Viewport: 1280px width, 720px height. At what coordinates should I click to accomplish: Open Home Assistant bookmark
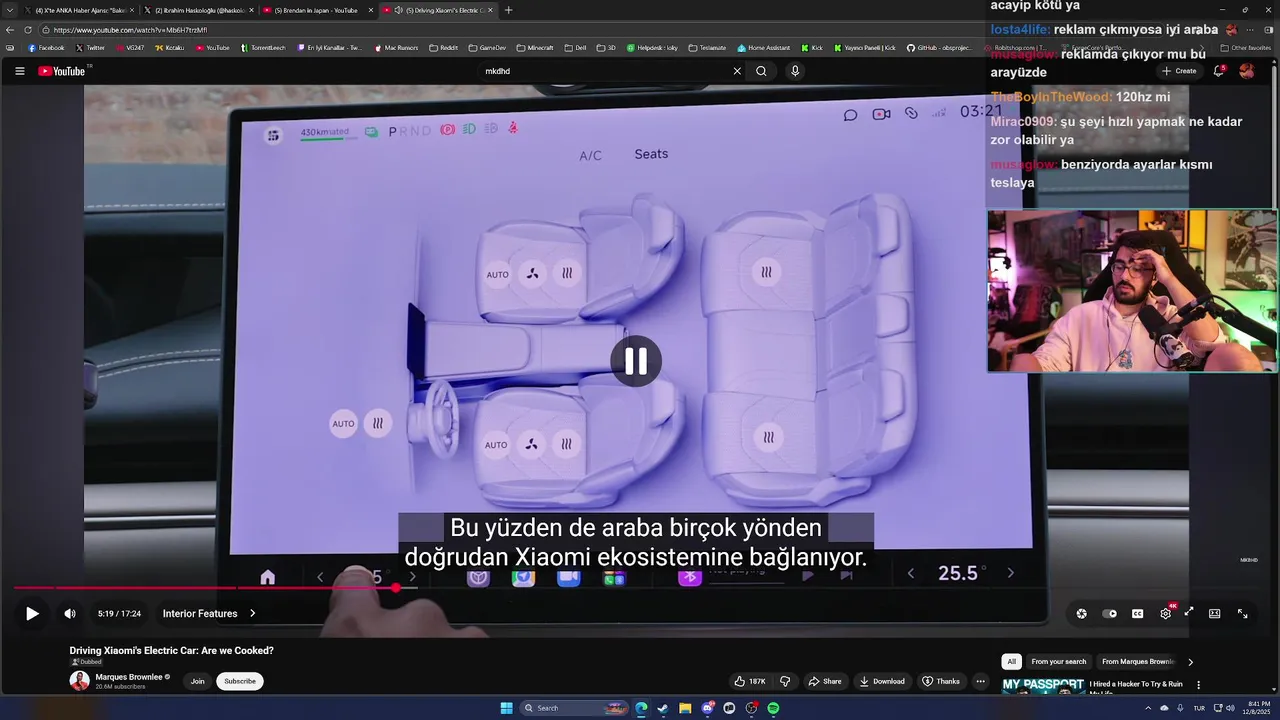pos(763,47)
